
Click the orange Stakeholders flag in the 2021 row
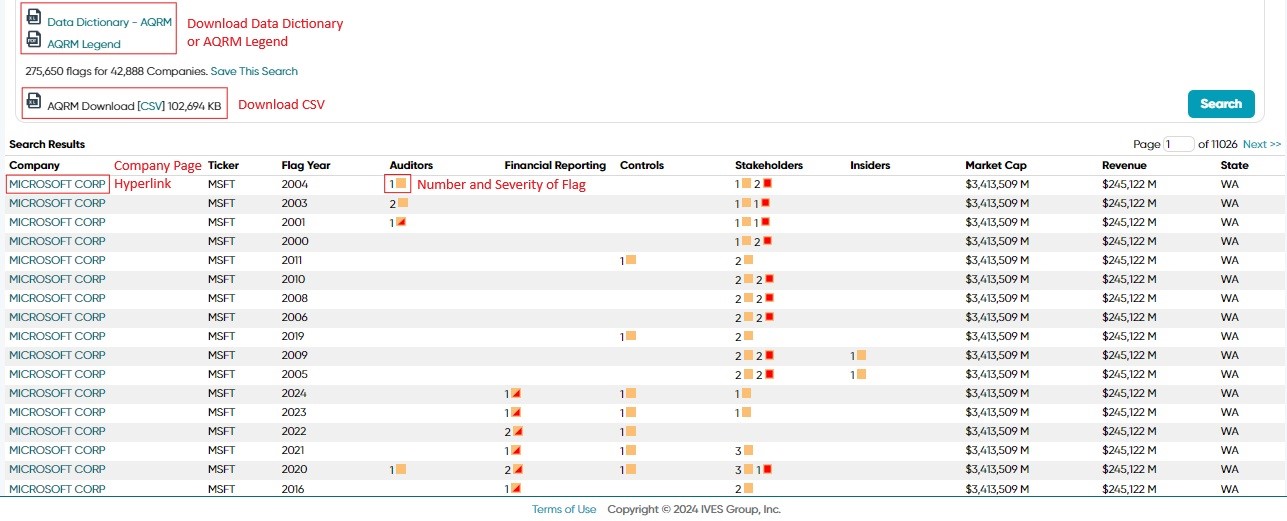(748, 450)
